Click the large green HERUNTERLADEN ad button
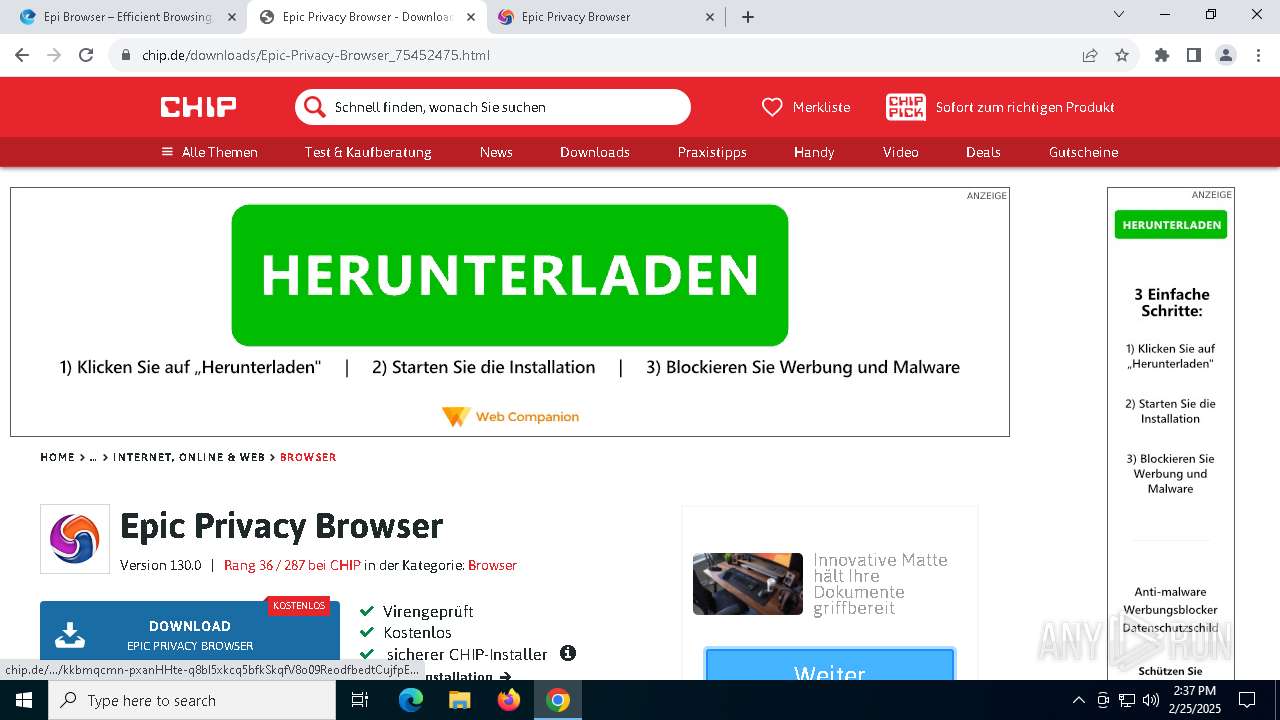The image size is (1280, 720). click(x=510, y=275)
